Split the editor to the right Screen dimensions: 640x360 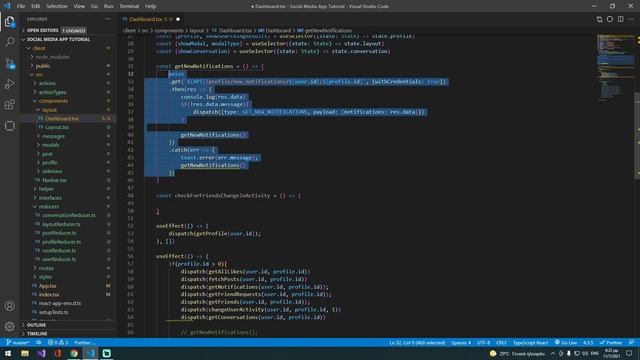coord(620,19)
